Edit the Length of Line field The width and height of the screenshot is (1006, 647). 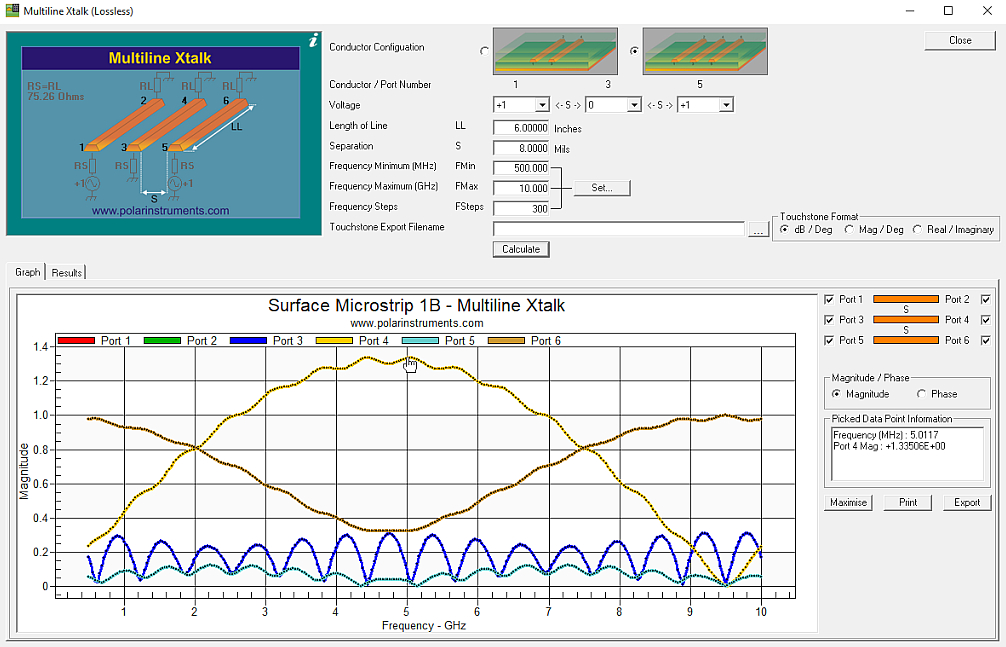521,128
